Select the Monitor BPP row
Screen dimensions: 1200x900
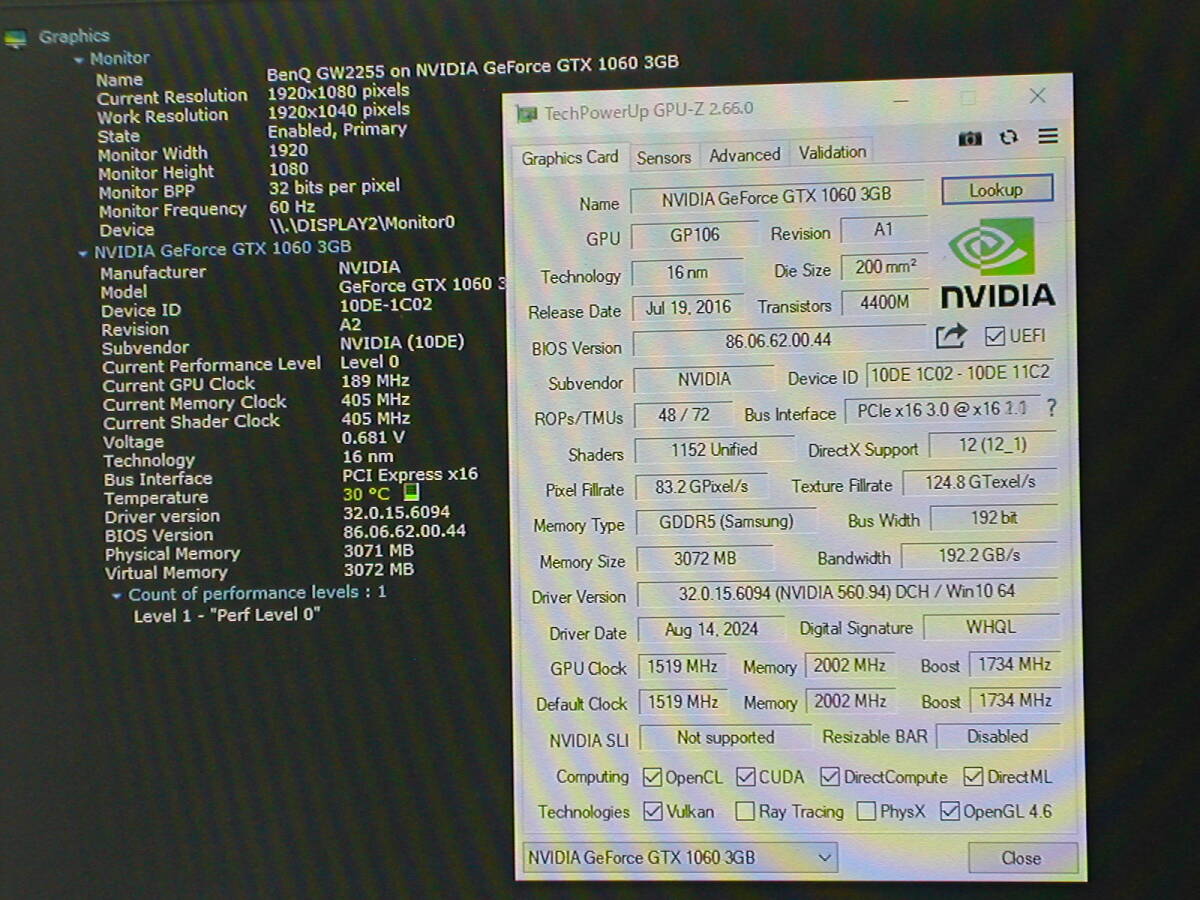tap(249, 189)
